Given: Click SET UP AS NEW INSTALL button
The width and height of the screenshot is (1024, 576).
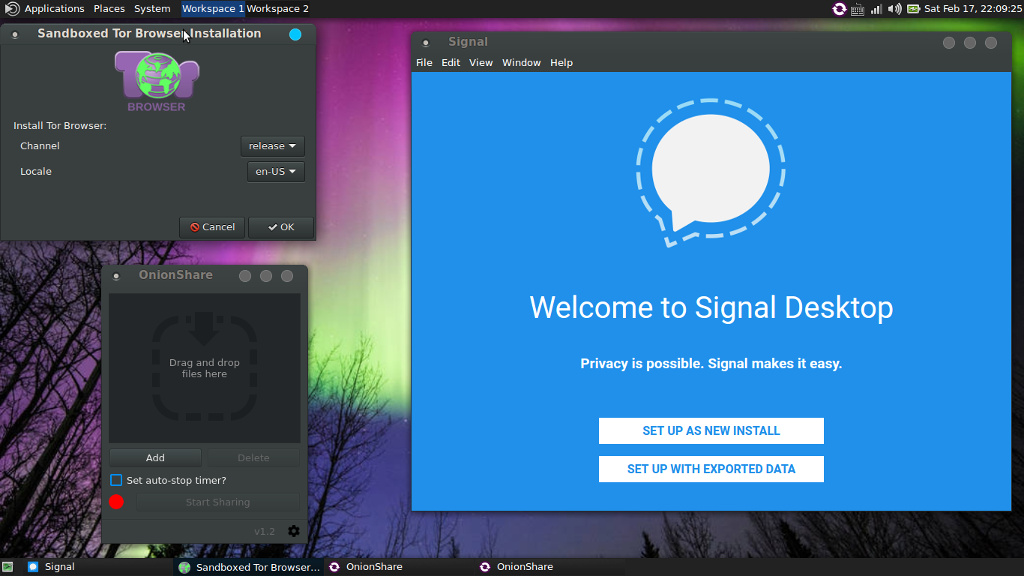Looking at the screenshot, I should coord(711,431).
